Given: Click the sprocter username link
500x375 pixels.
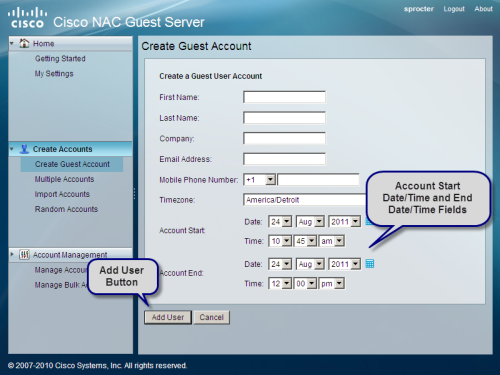Looking at the screenshot, I should (x=419, y=9).
